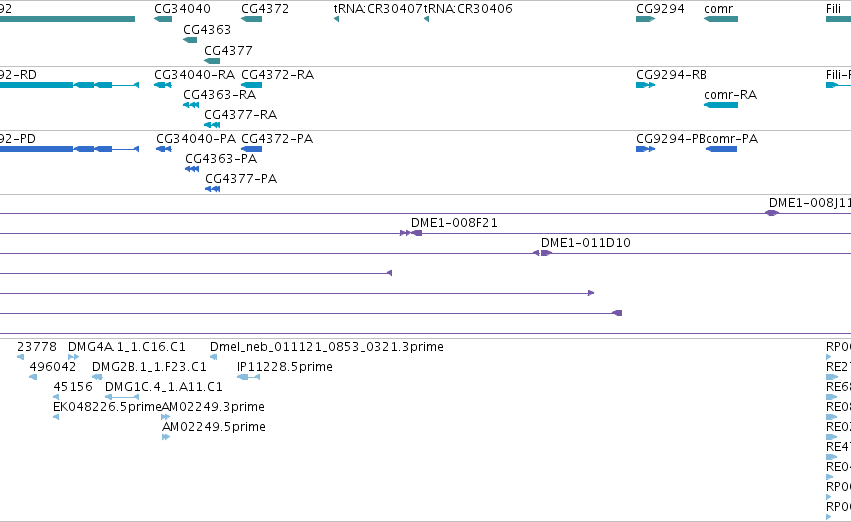Screen dimensions: 851x522
Task: Select the CG9294-RB transcript label
Action: point(671,74)
